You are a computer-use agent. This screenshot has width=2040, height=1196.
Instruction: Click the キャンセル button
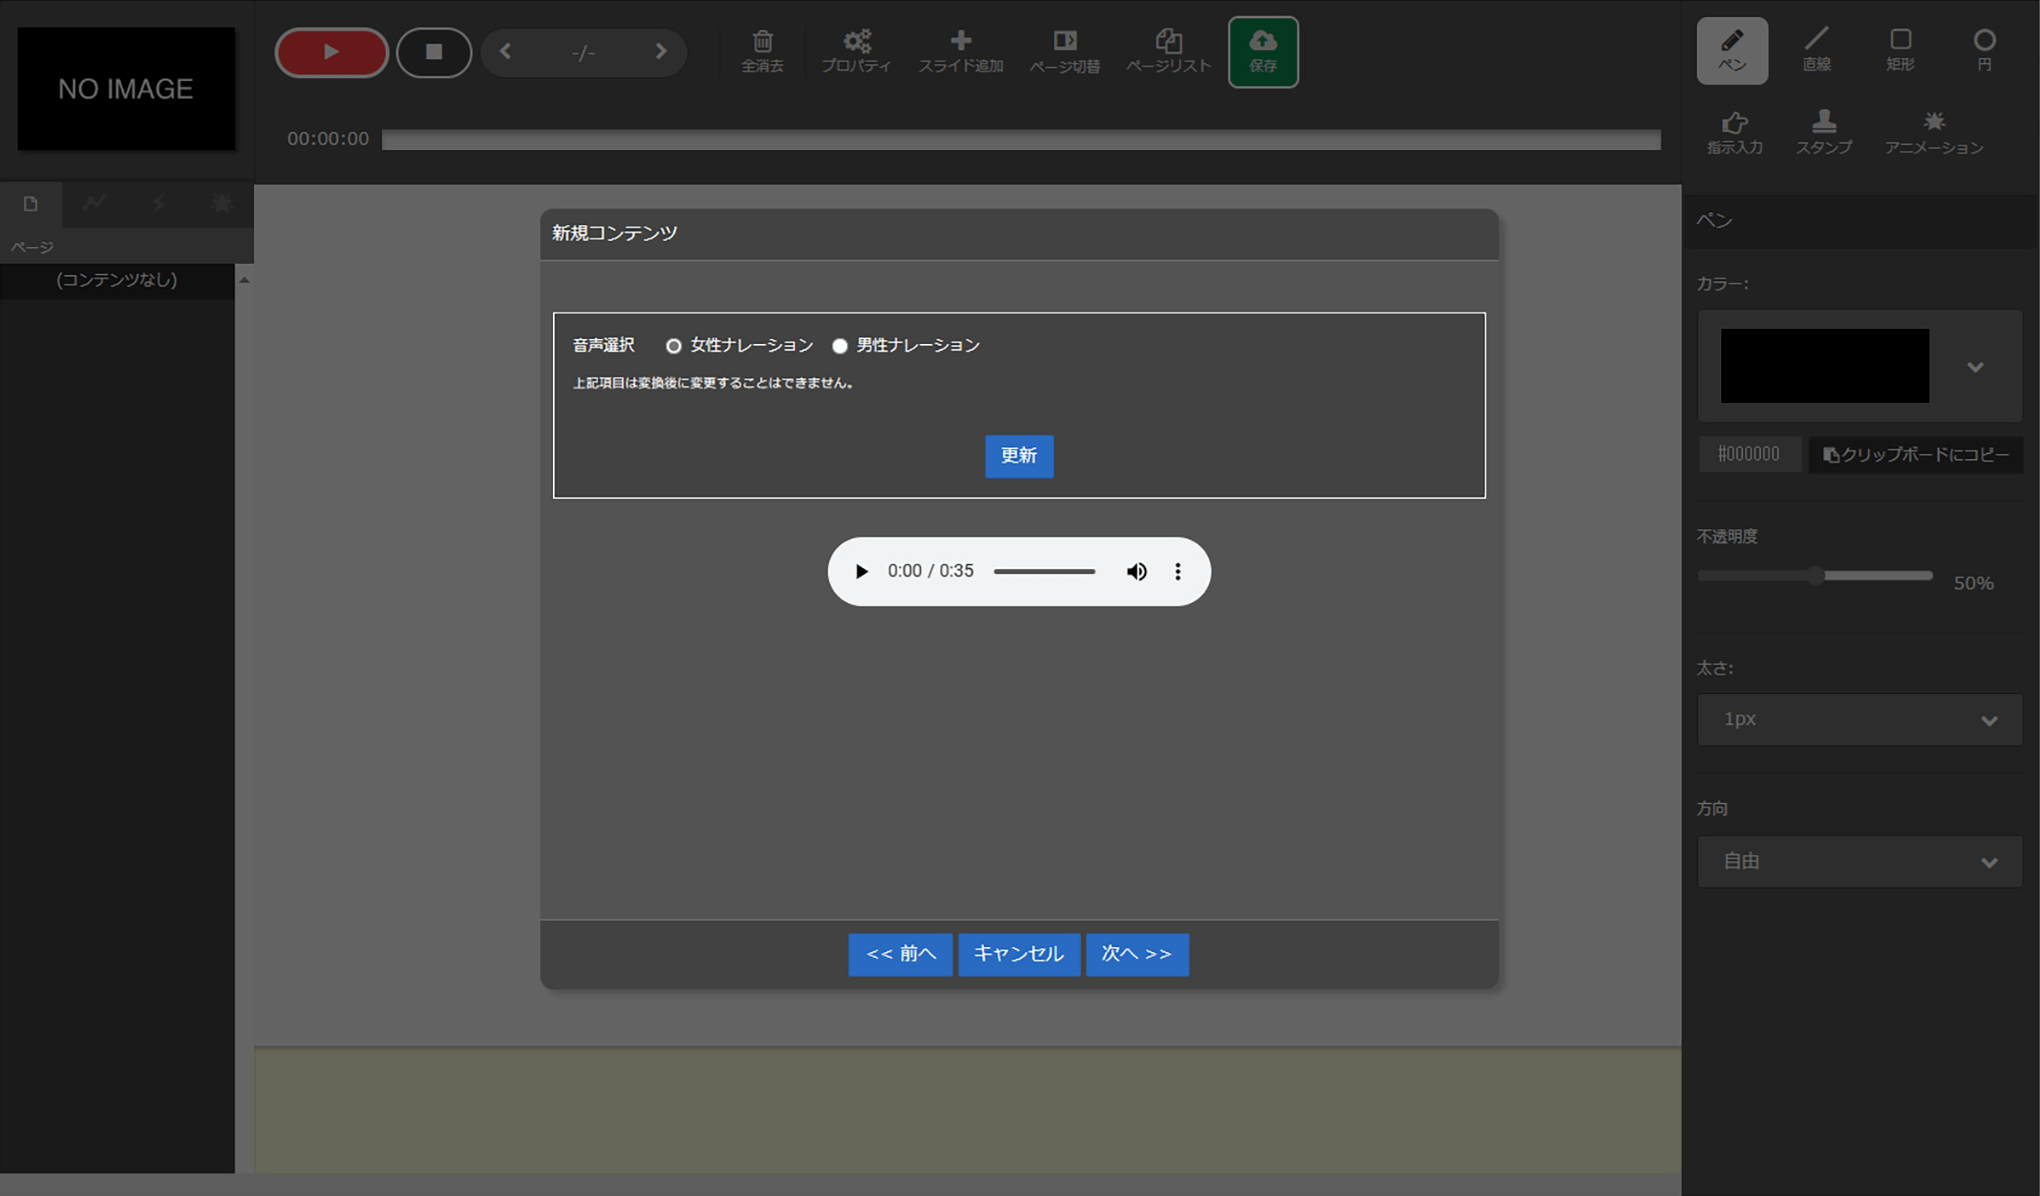(x=1019, y=954)
